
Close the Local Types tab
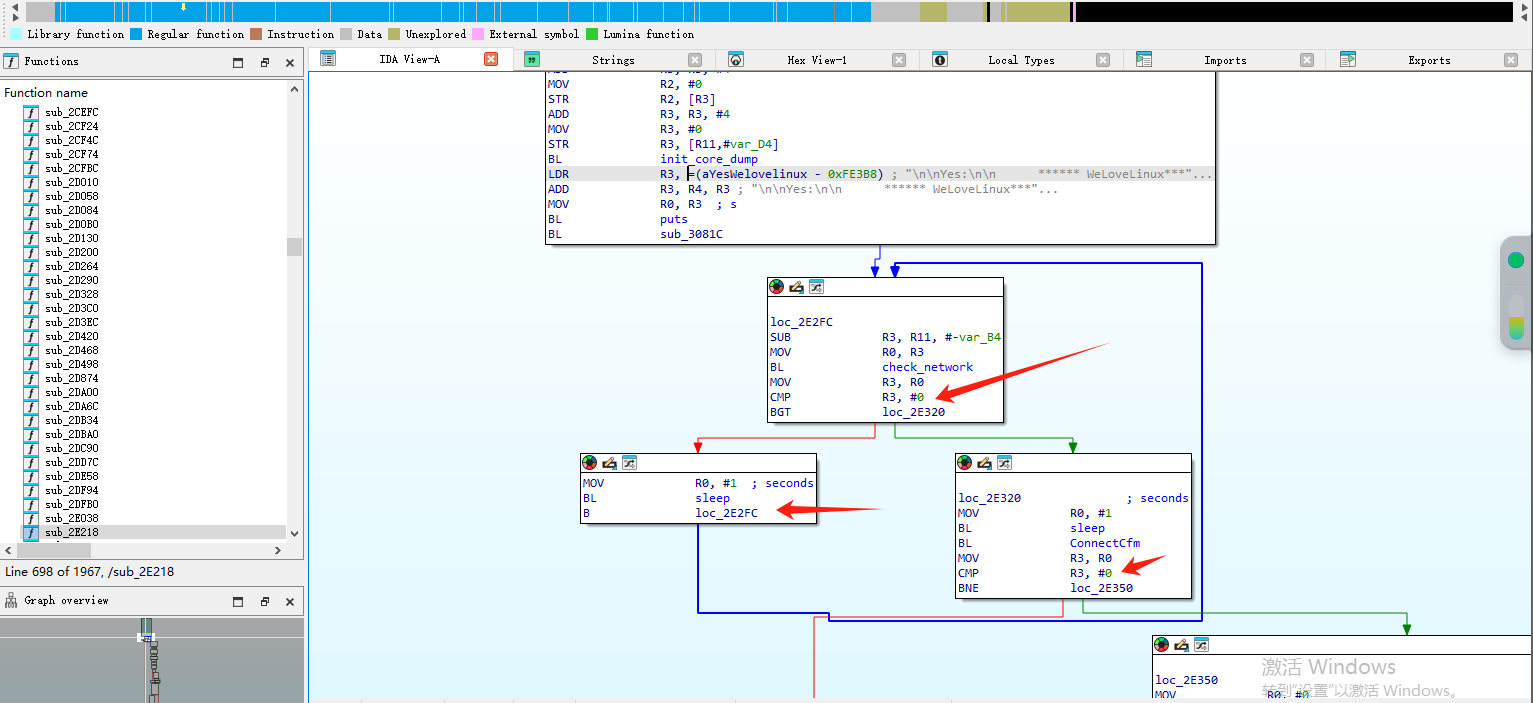click(x=1103, y=60)
